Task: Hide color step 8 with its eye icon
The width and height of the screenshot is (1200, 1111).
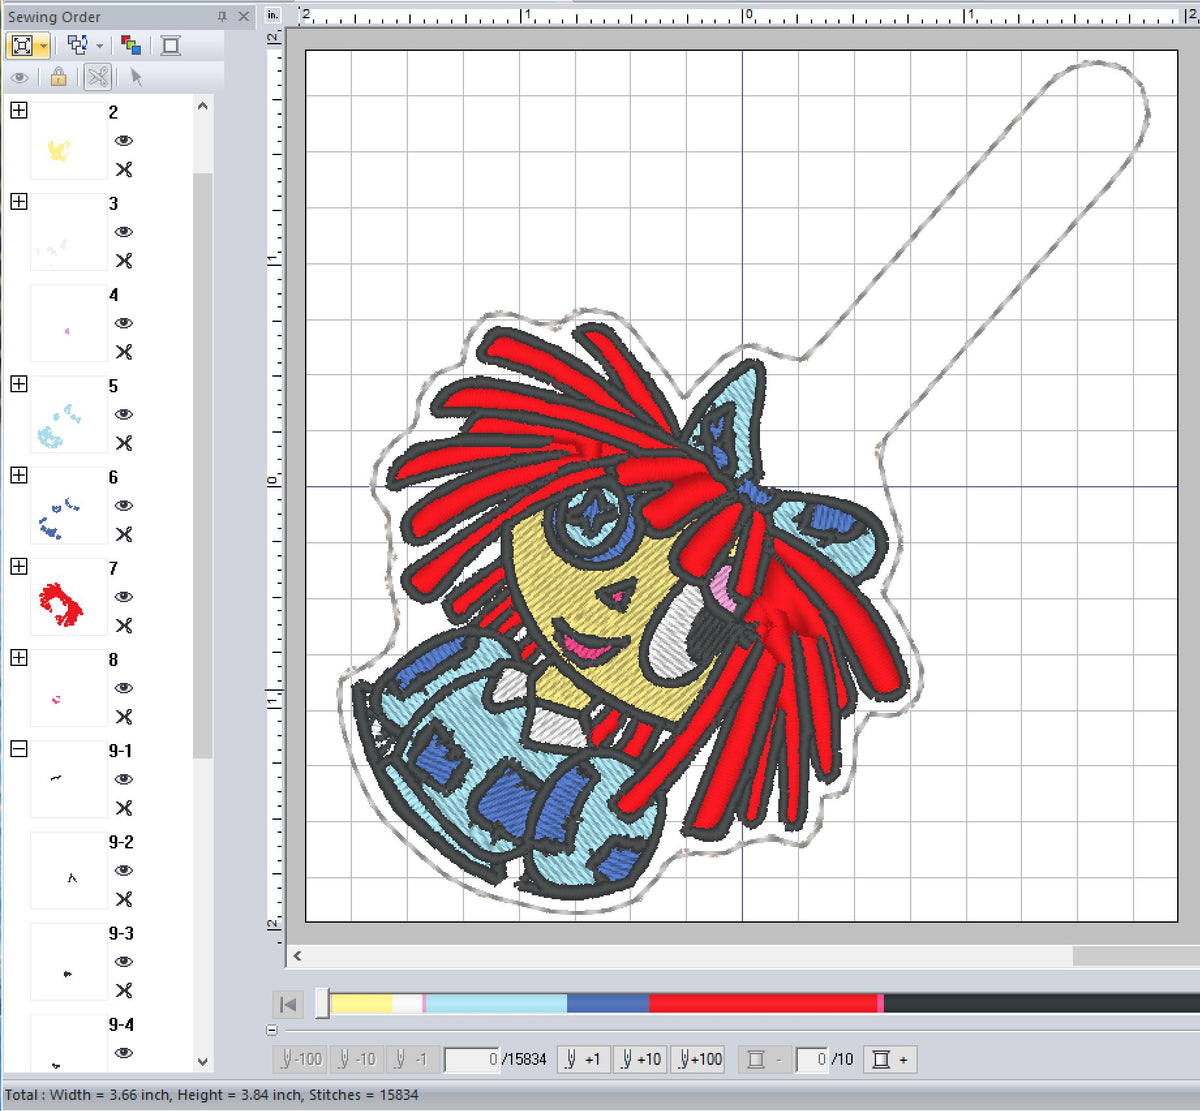Action: coord(124,688)
